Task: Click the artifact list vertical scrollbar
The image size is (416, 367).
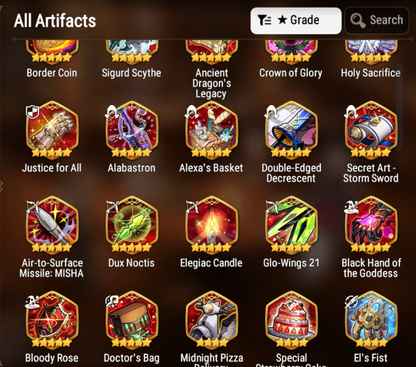Action: (x=400, y=107)
